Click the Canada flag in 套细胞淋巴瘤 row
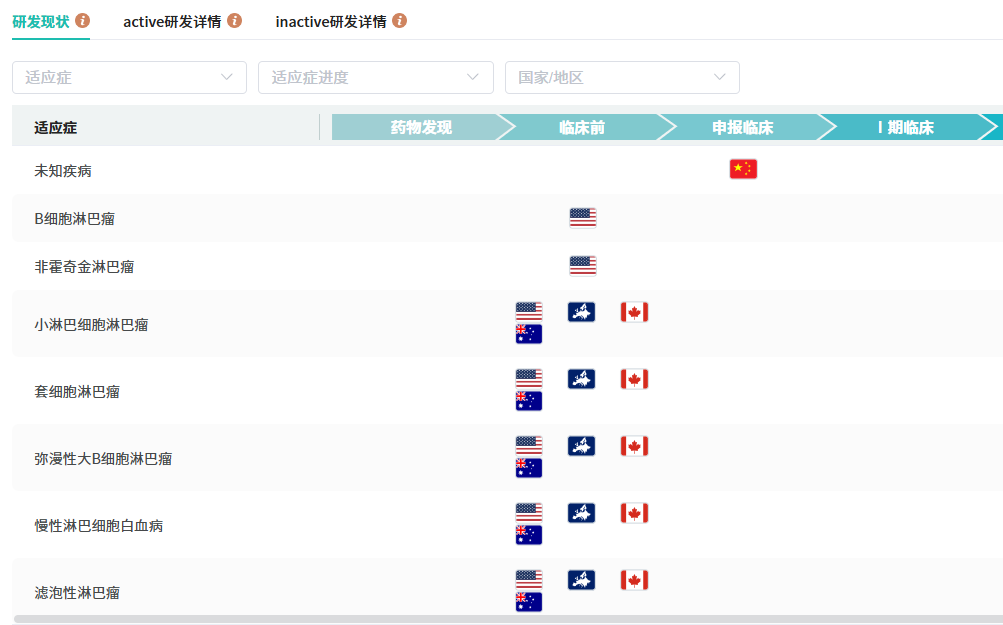Viewport: 1003px width, 625px height. [x=635, y=379]
